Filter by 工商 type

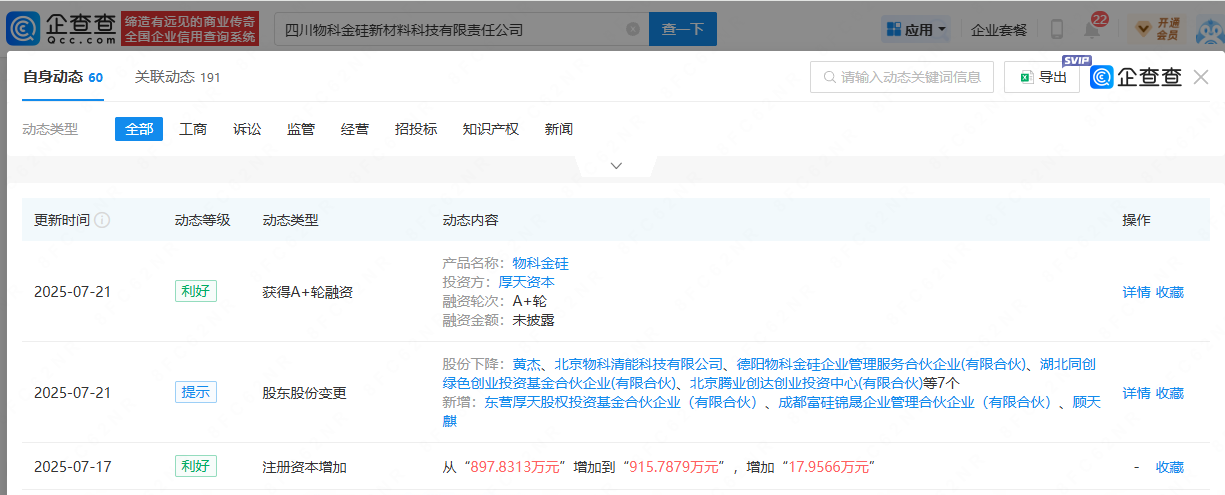tap(193, 129)
